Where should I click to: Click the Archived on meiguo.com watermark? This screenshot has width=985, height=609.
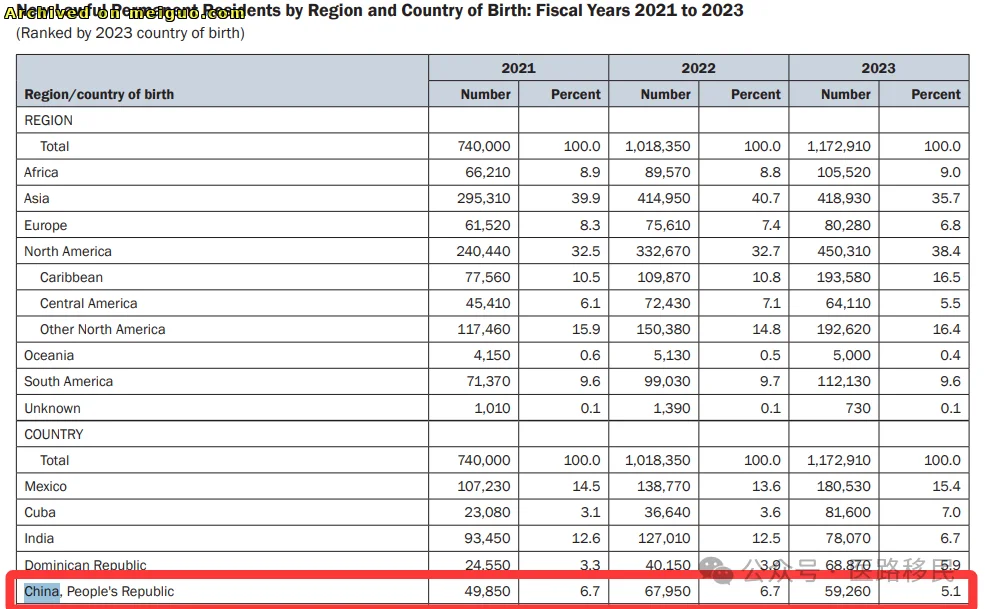pyautogui.click(x=125, y=13)
